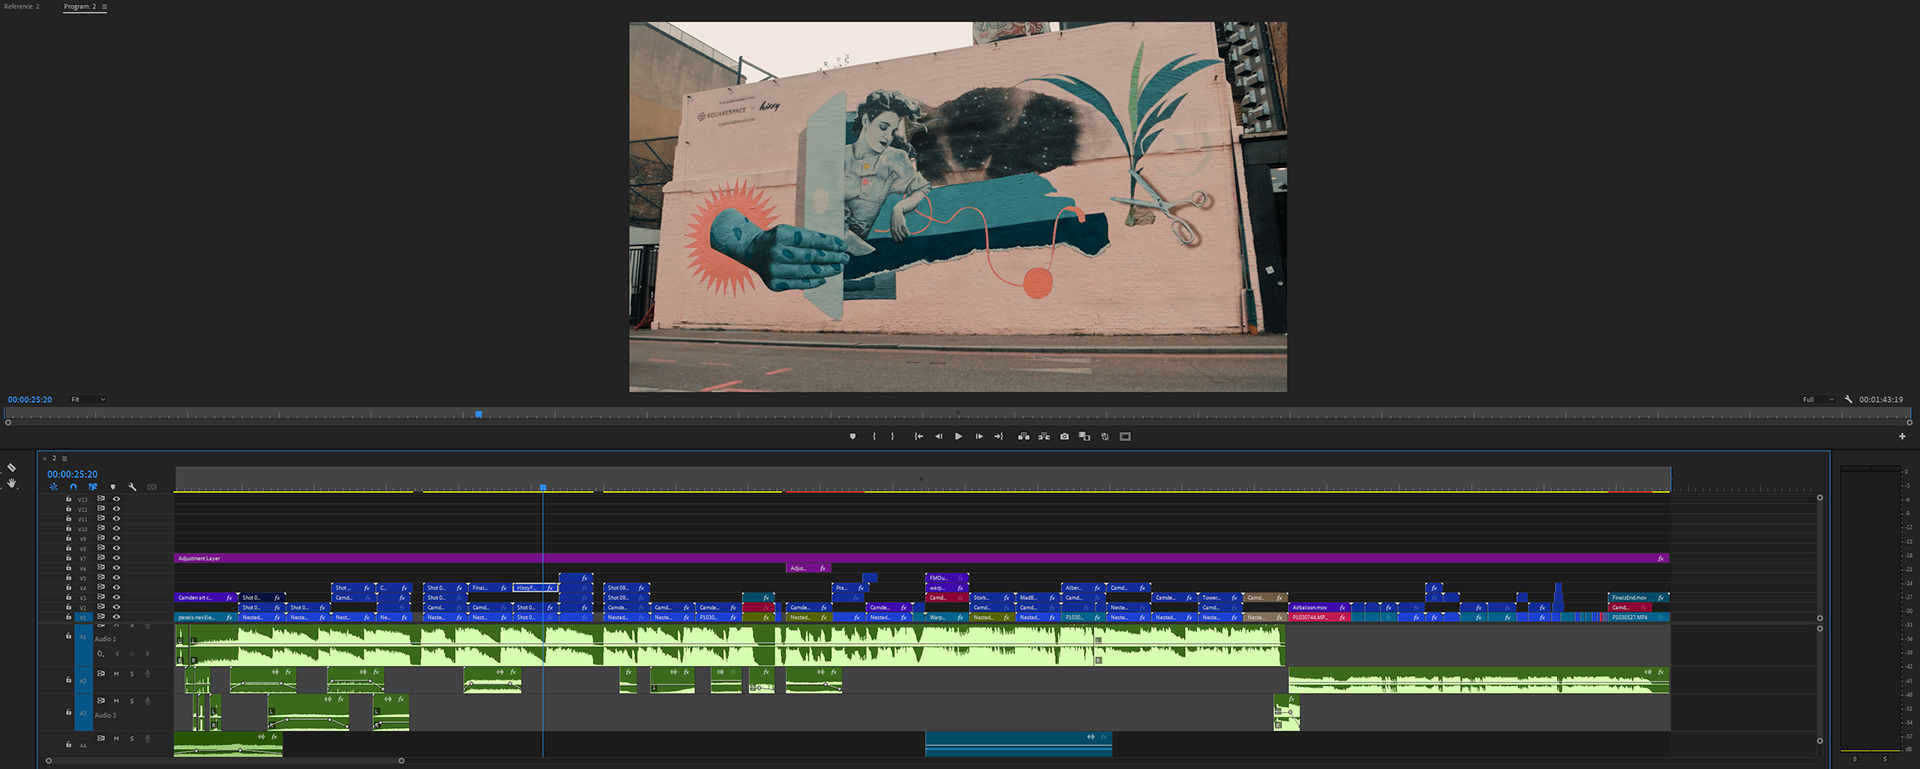
Task: Add keyframe on Audio 1 track
Action: point(132,654)
